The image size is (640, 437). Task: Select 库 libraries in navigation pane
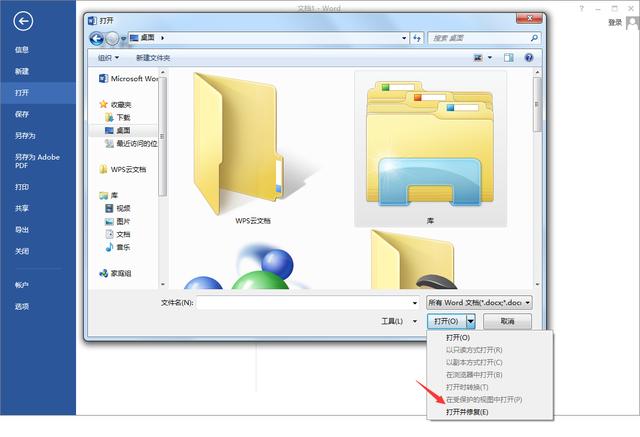coord(109,195)
